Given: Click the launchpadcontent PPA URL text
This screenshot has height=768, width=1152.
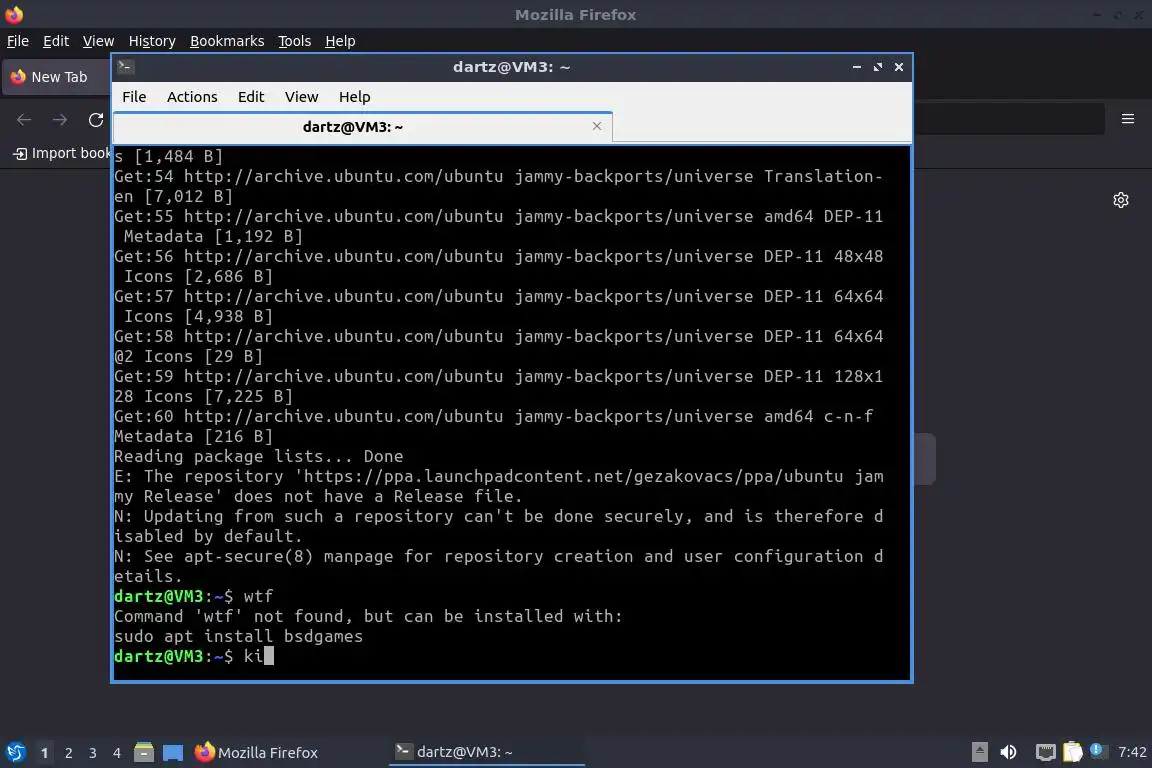Looking at the screenshot, I should 573,476.
